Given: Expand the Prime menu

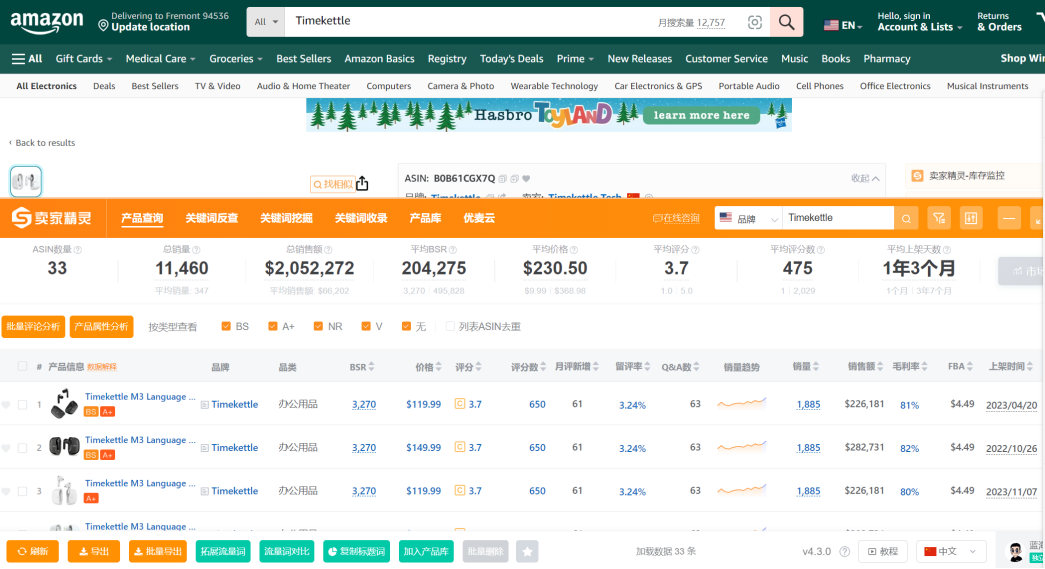Looking at the screenshot, I should point(575,59).
